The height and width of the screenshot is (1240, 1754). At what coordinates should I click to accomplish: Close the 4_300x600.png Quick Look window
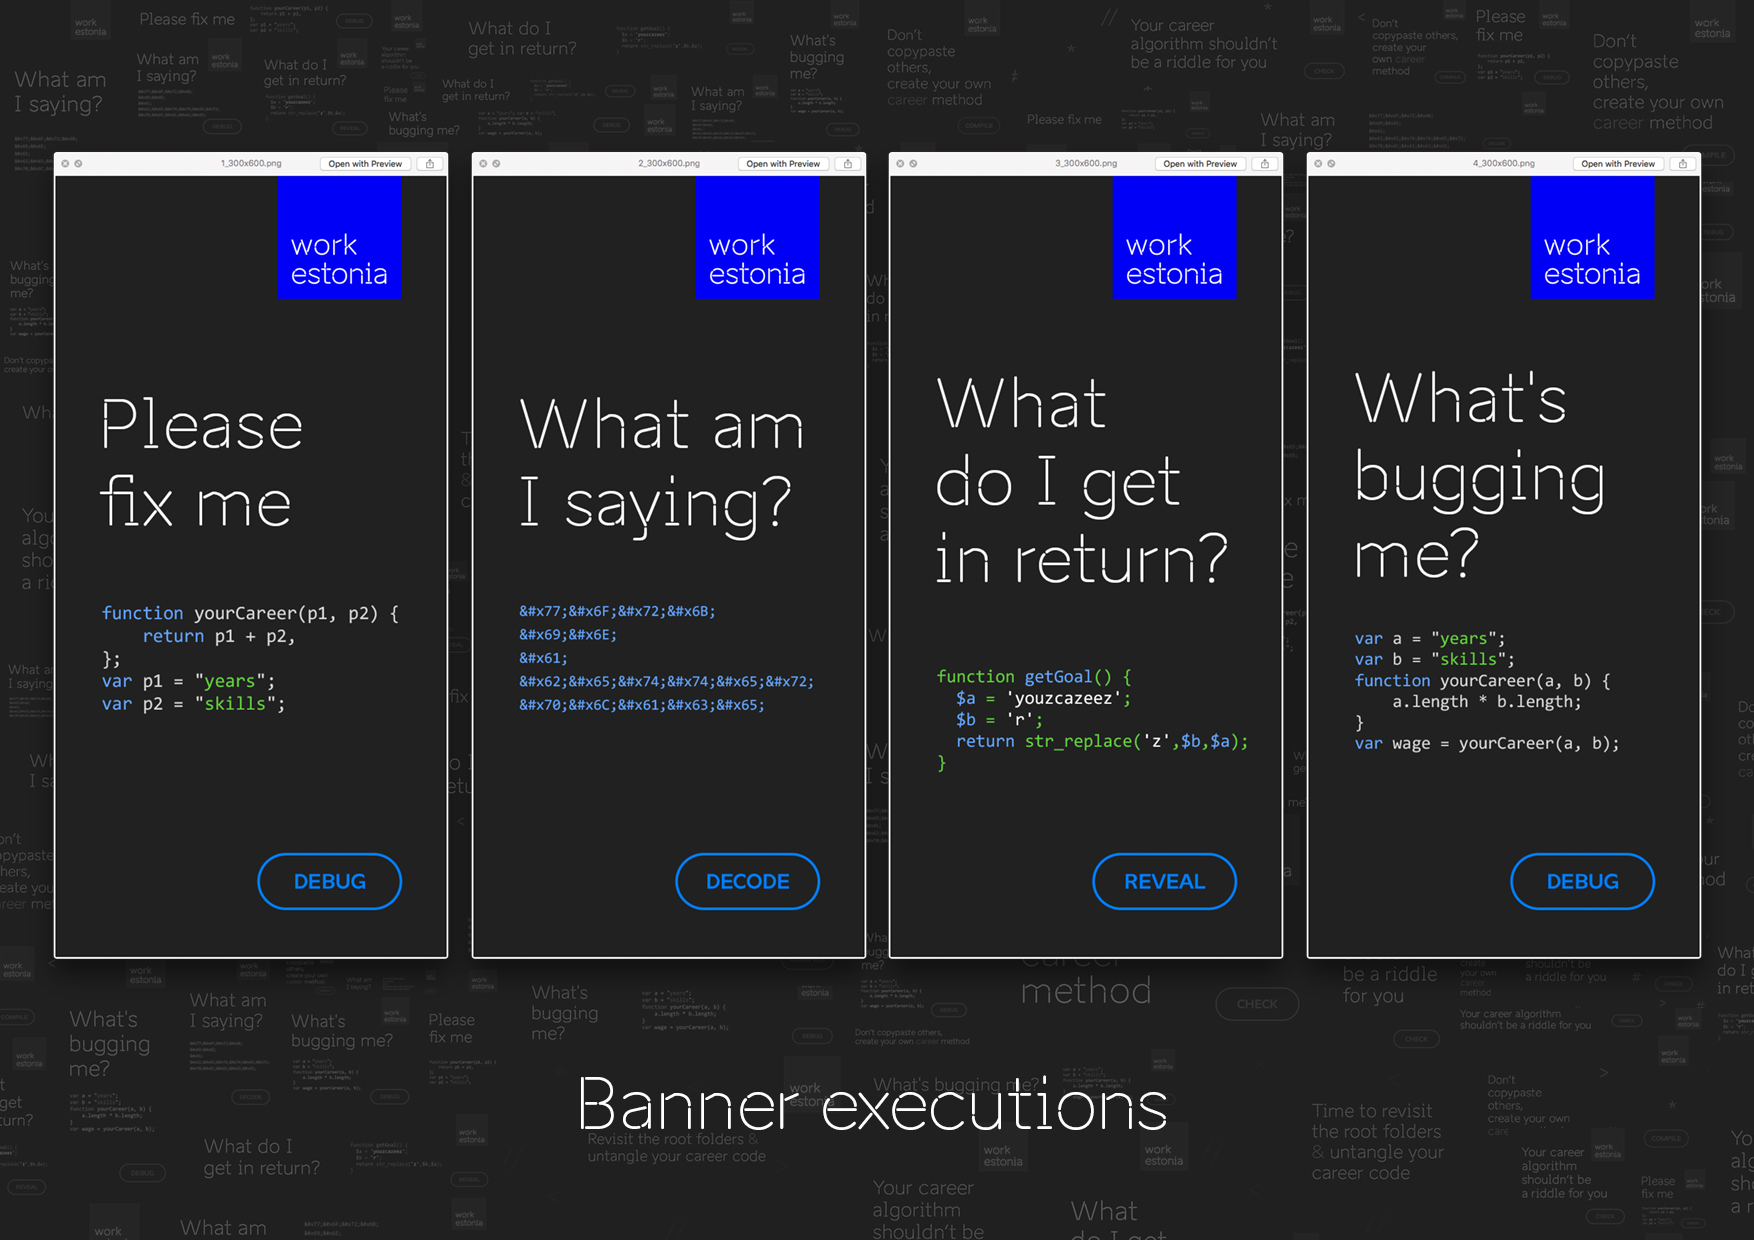tap(1318, 164)
